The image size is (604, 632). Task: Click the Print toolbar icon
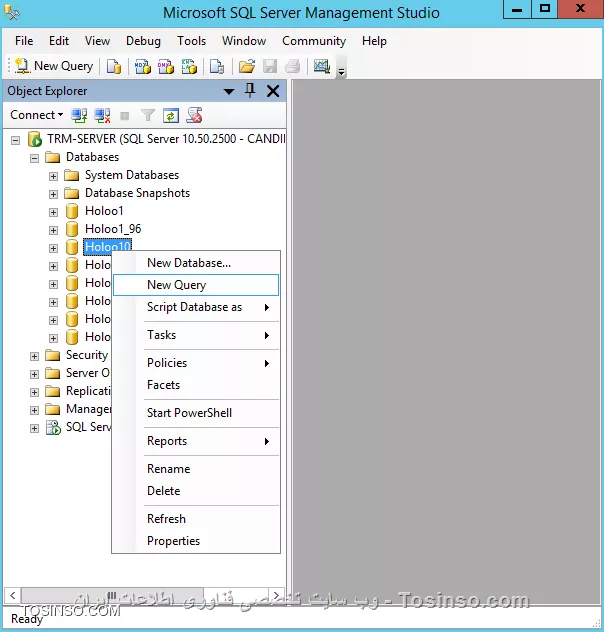[x=293, y=67]
